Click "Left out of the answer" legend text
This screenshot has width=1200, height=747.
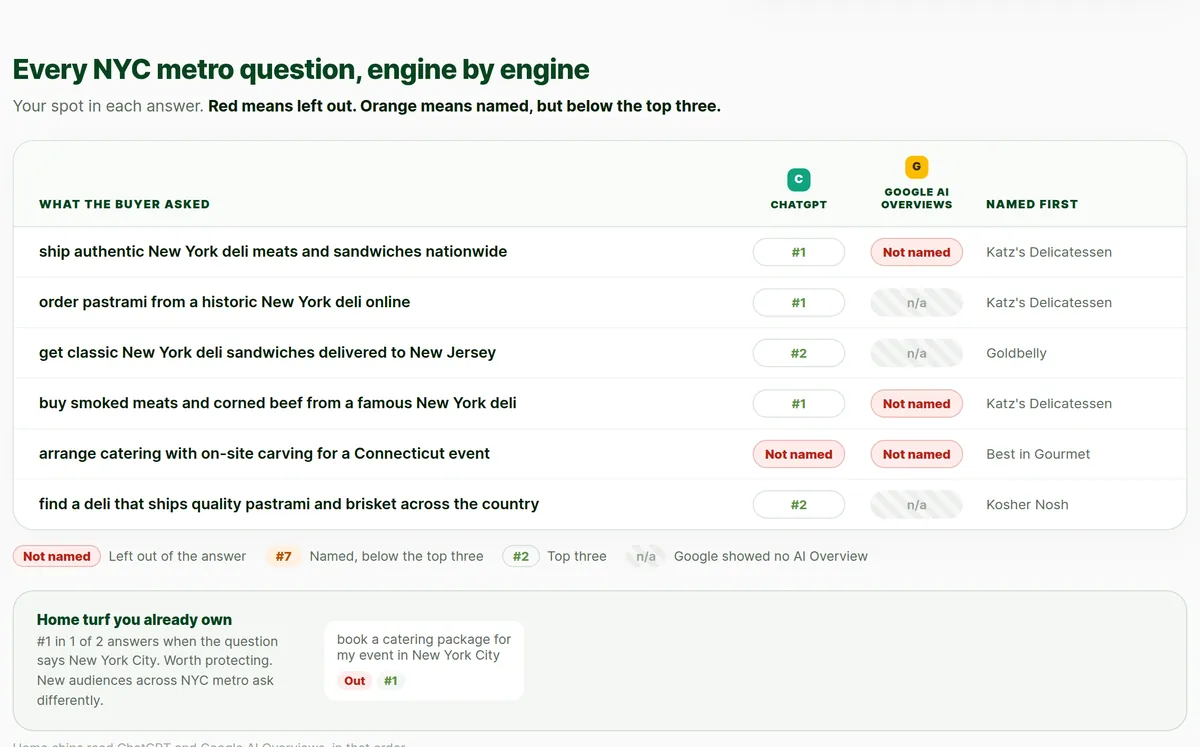coord(177,556)
